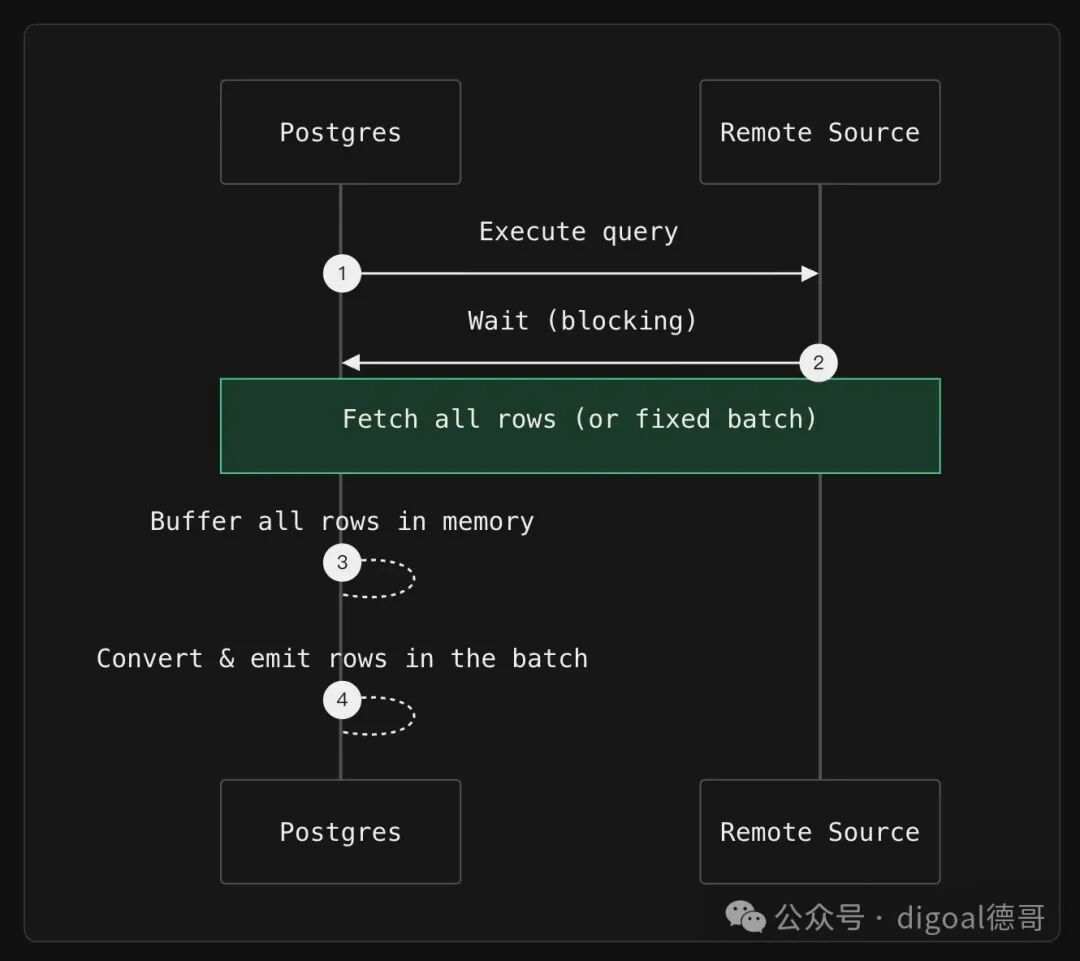Click the bottom Remote Source box
The height and width of the screenshot is (961, 1080).
(x=820, y=831)
